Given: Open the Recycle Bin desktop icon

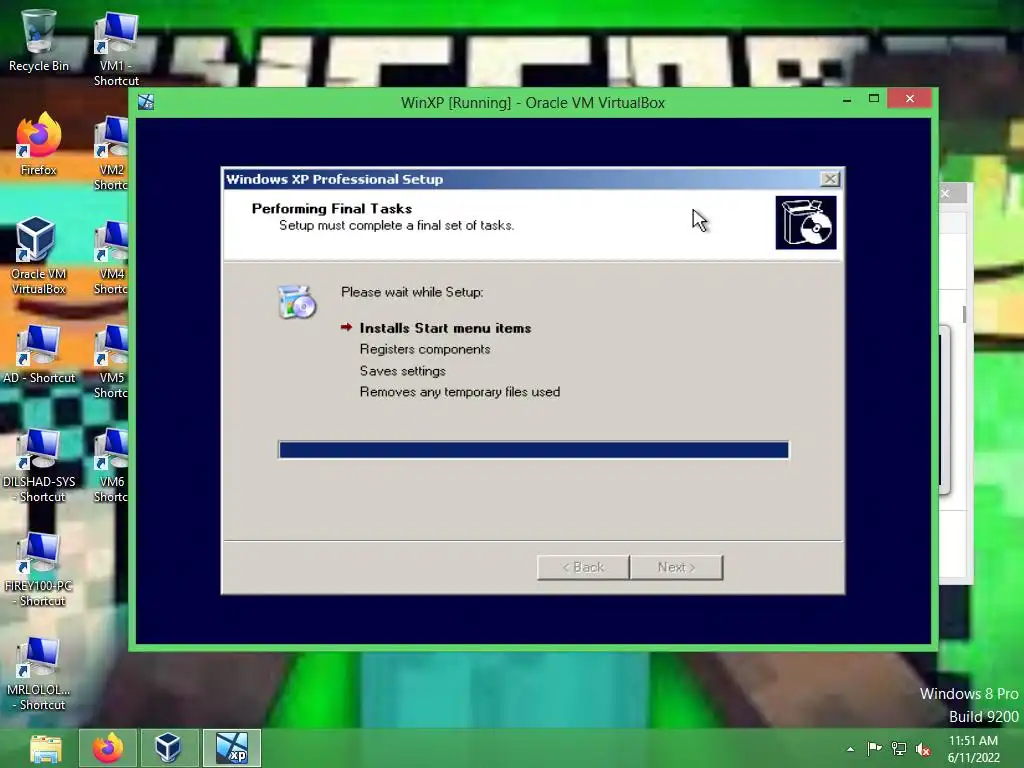Looking at the screenshot, I should click(39, 40).
